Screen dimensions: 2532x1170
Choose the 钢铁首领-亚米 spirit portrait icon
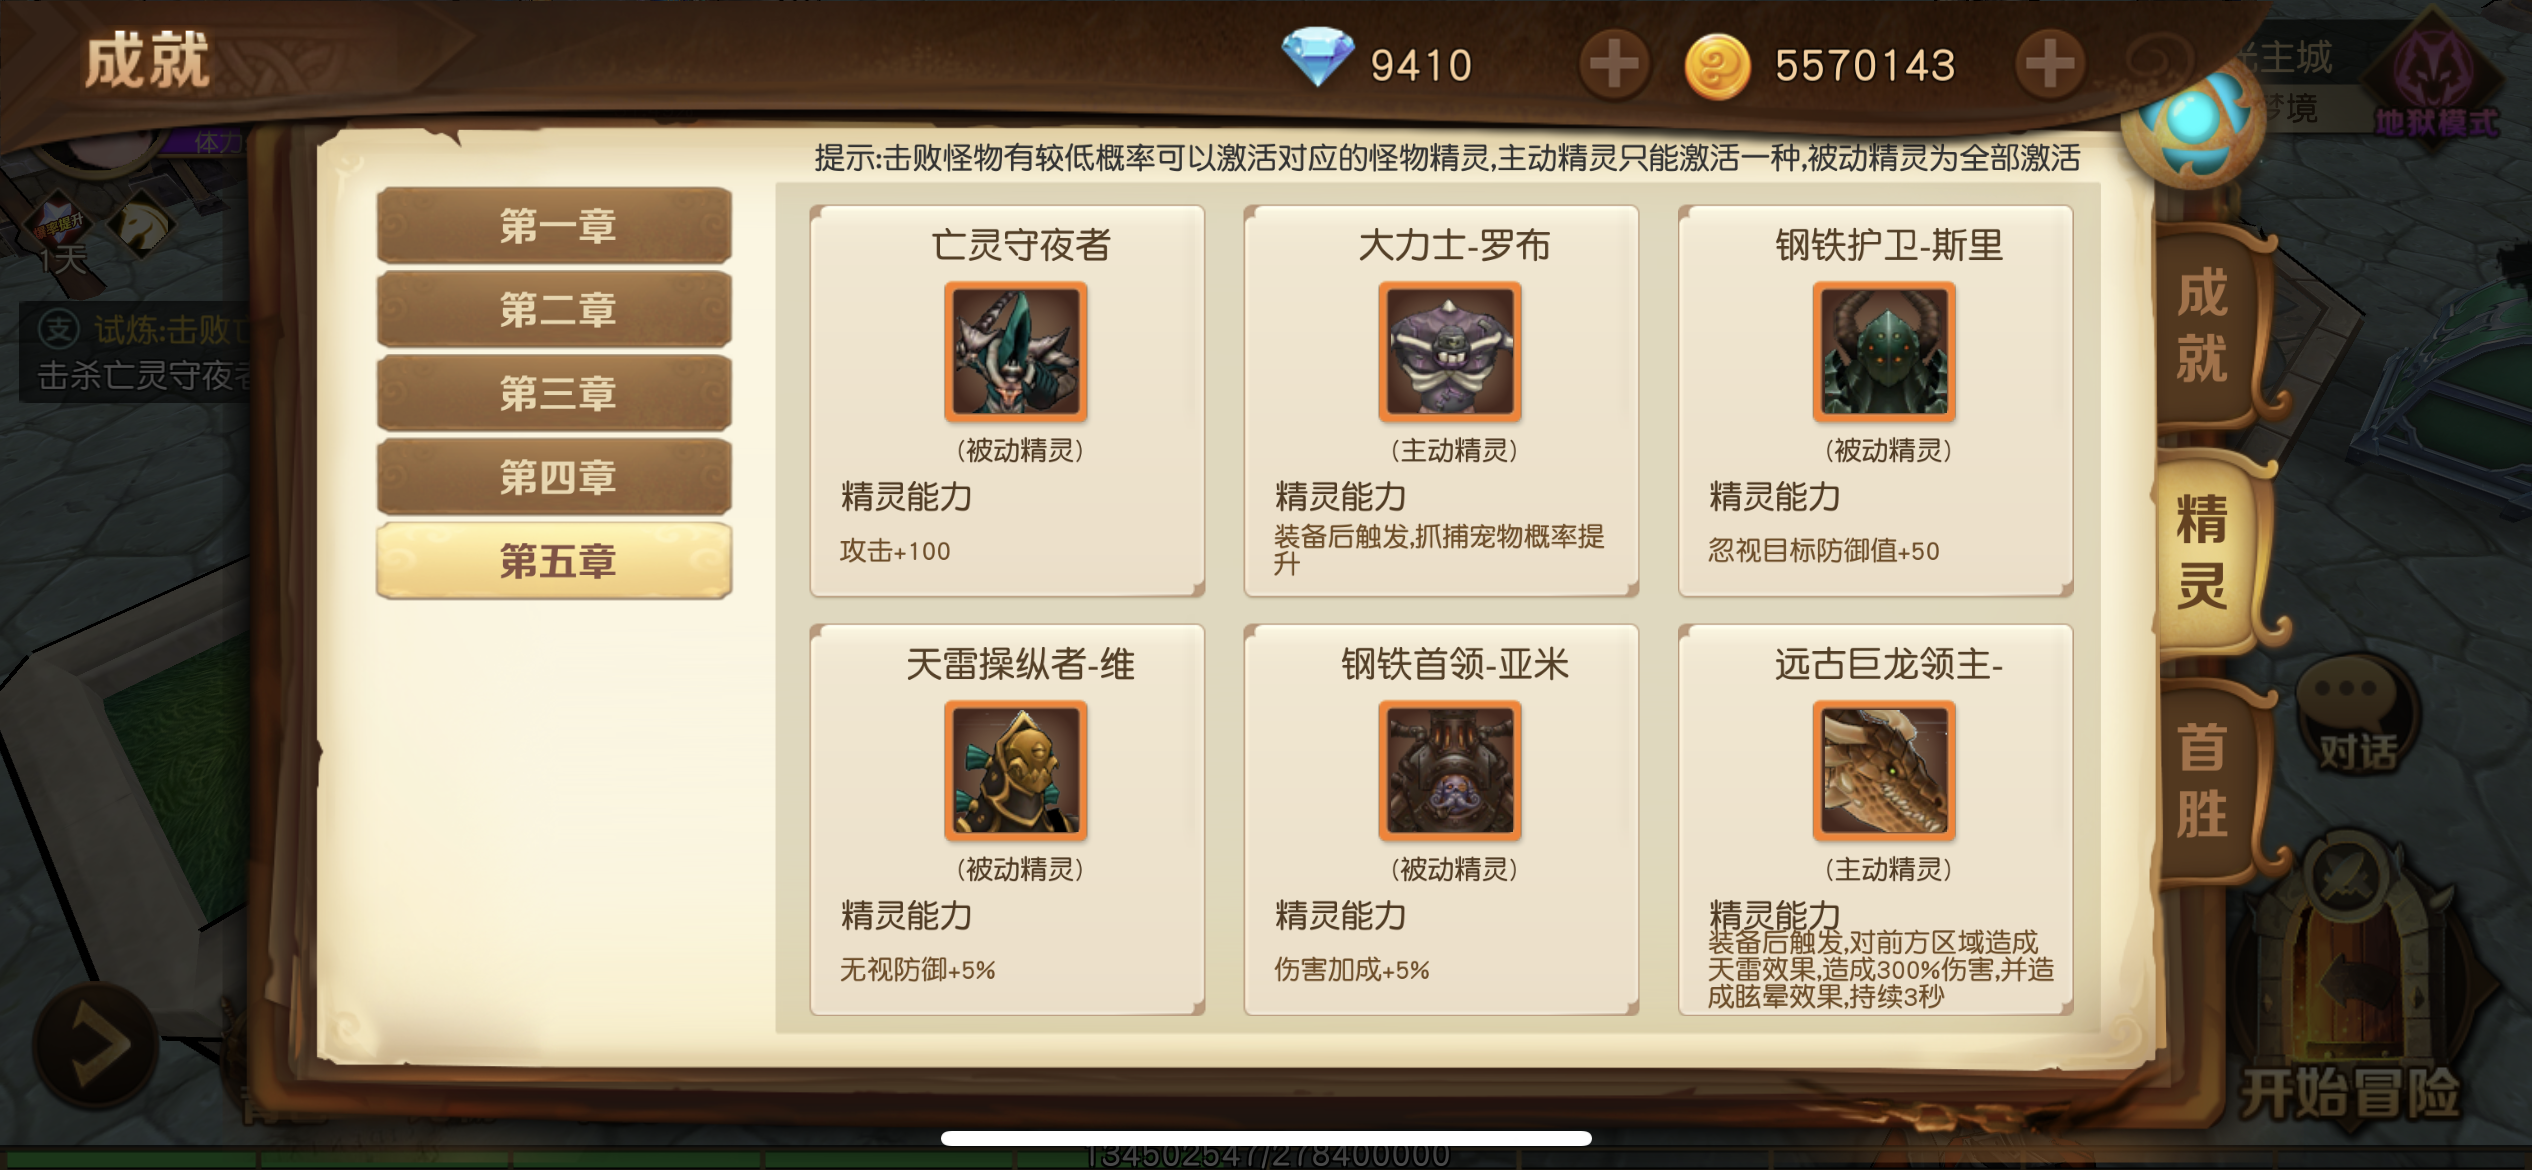(x=1449, y=770)
